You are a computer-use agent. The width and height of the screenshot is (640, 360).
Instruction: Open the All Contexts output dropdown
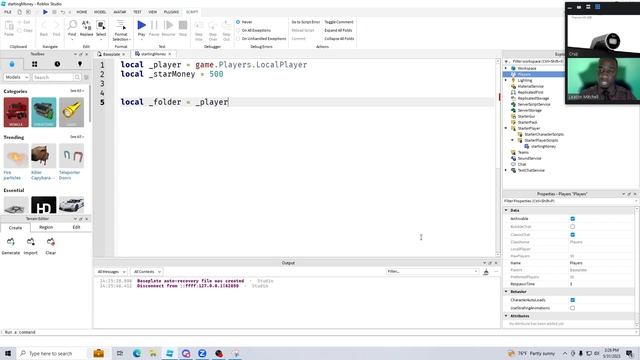click(x=147, y=272)
